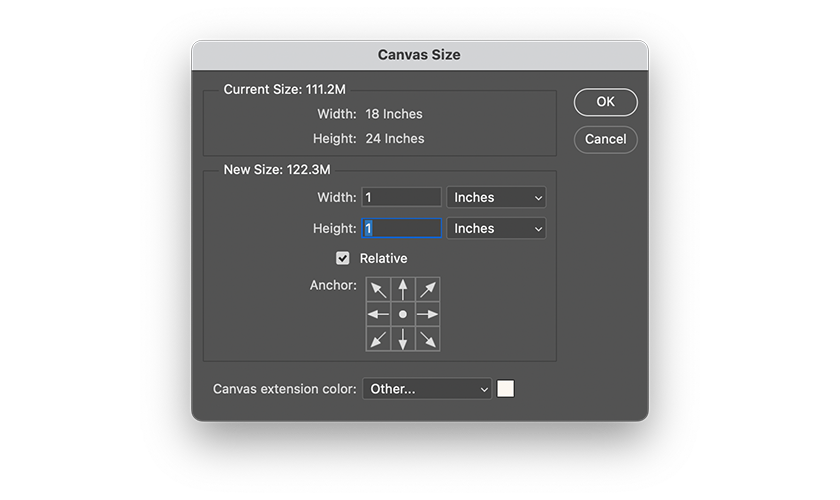Set anchor to bottom-left arrow

378,339
